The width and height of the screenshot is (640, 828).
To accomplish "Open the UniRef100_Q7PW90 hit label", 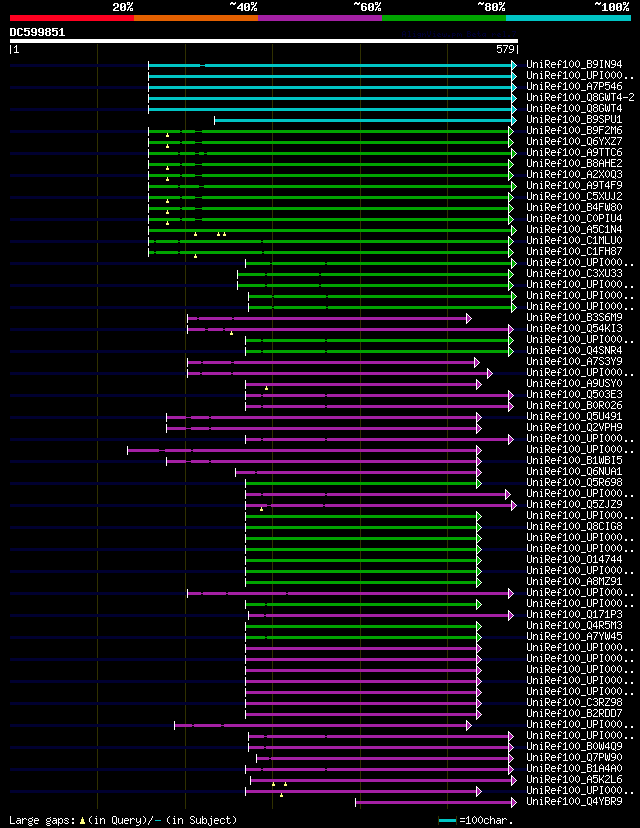I will (x=574, y=758).
